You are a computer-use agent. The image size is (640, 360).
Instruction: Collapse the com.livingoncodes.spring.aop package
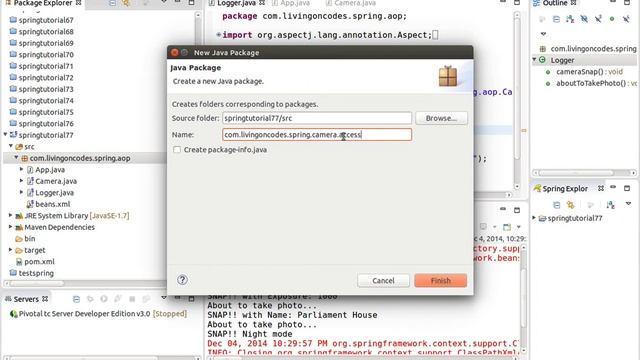tap(16, 158)
